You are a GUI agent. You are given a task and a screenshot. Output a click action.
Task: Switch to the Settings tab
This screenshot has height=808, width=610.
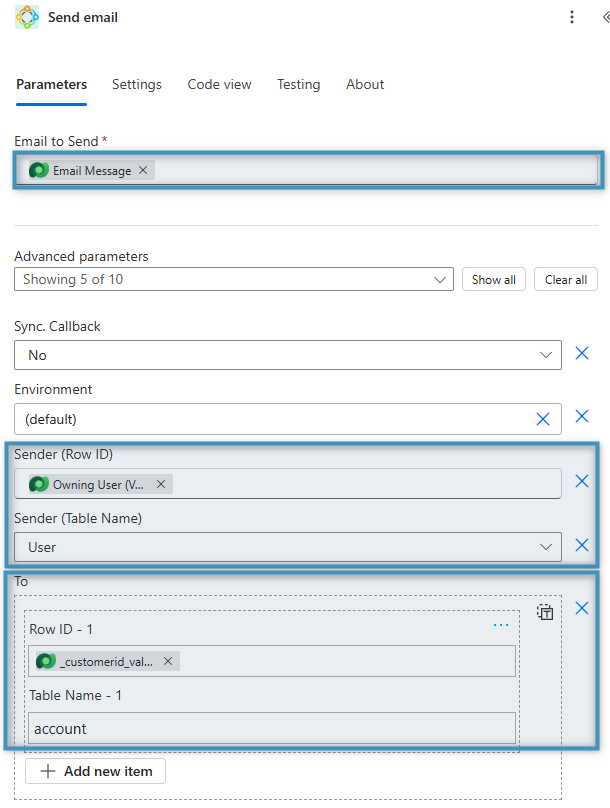coord(137,85)
